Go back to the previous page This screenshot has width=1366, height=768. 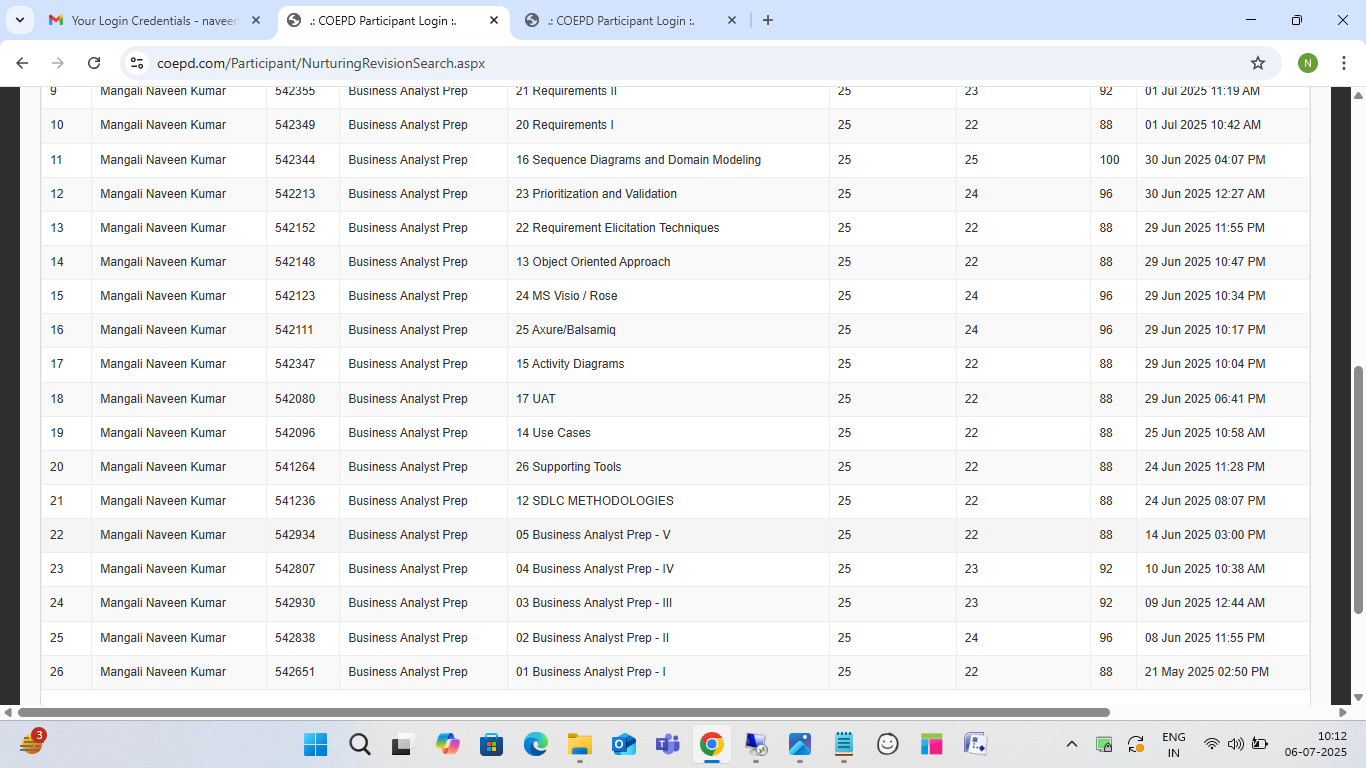click(22, 63)
